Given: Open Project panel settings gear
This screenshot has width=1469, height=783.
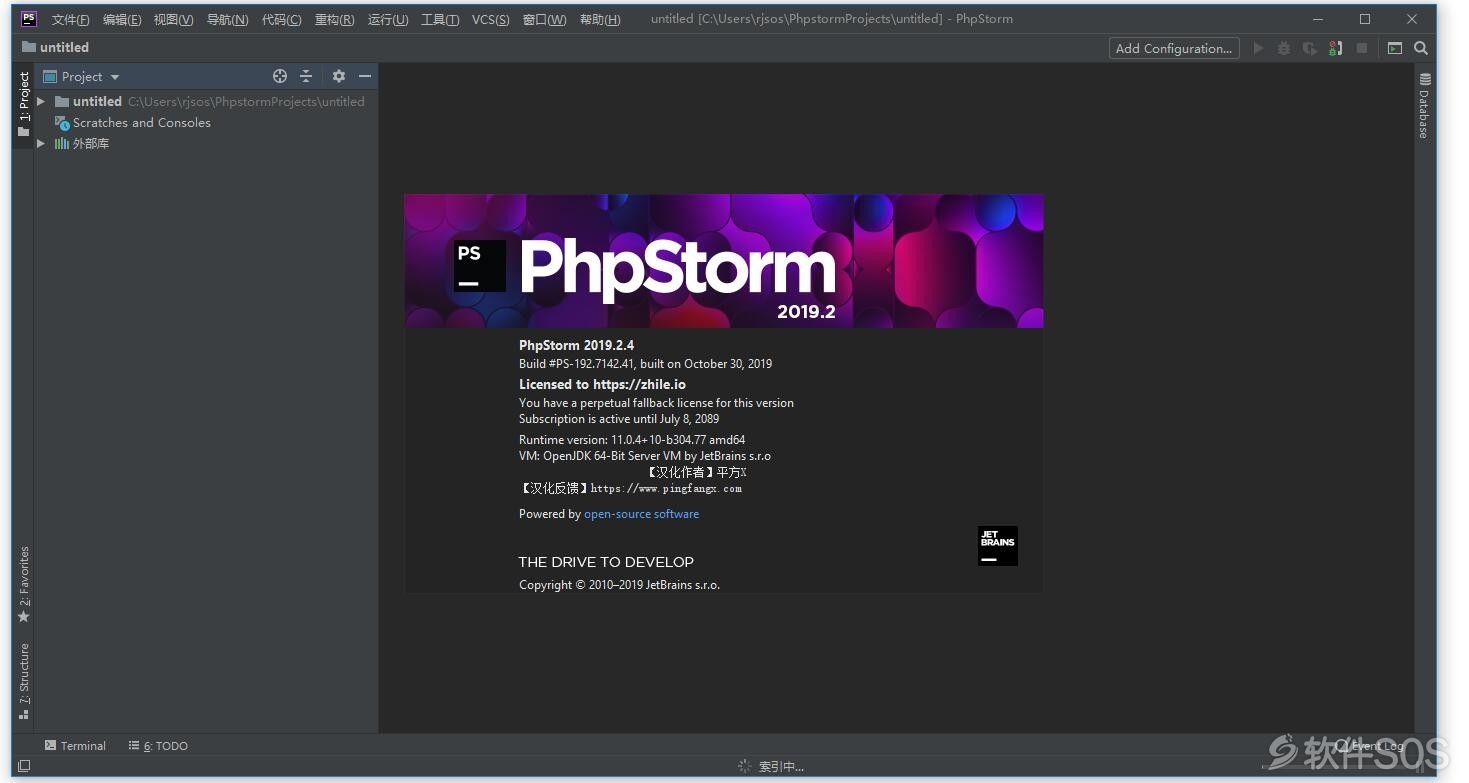Looking at the screenshot, I should tap(339, 76).
